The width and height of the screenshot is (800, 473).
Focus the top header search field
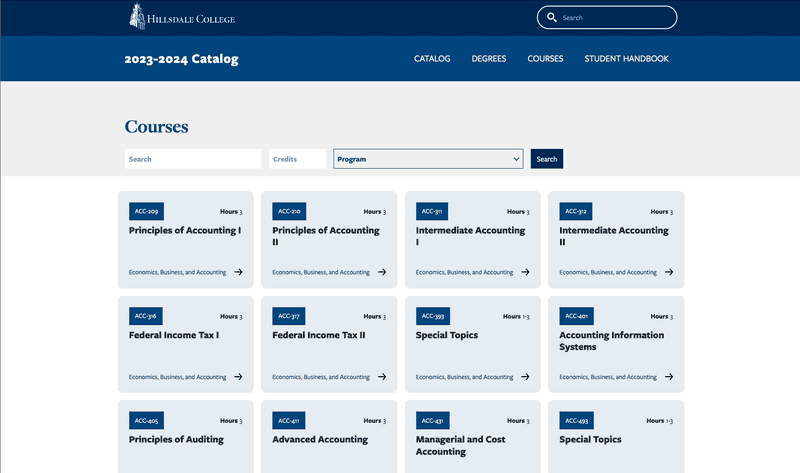[x=607, y=17]
